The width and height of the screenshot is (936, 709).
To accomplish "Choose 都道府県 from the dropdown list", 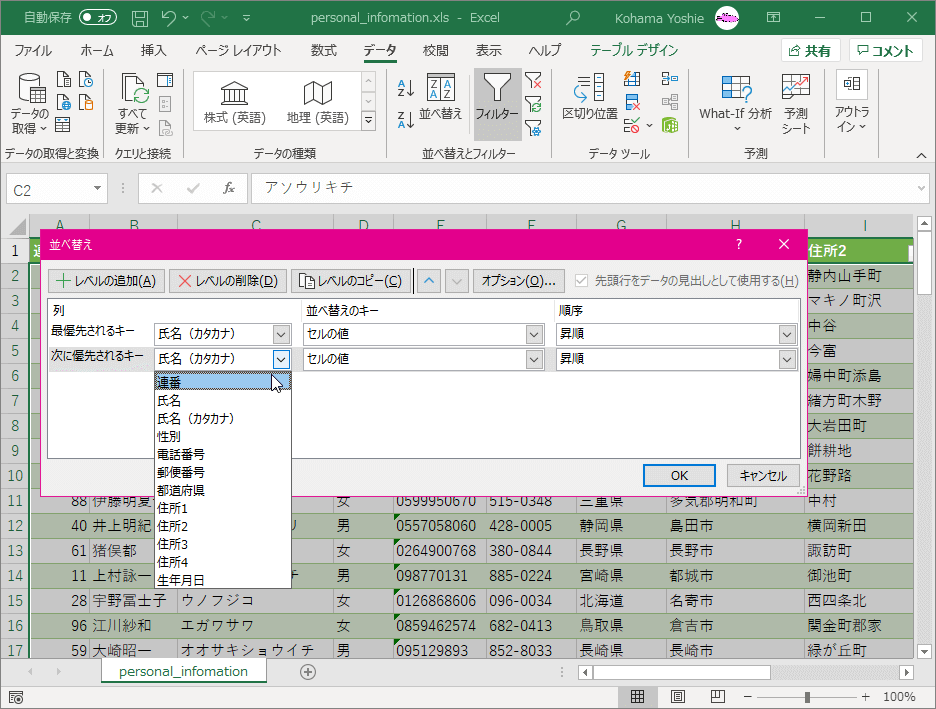I will coord(181,490).
